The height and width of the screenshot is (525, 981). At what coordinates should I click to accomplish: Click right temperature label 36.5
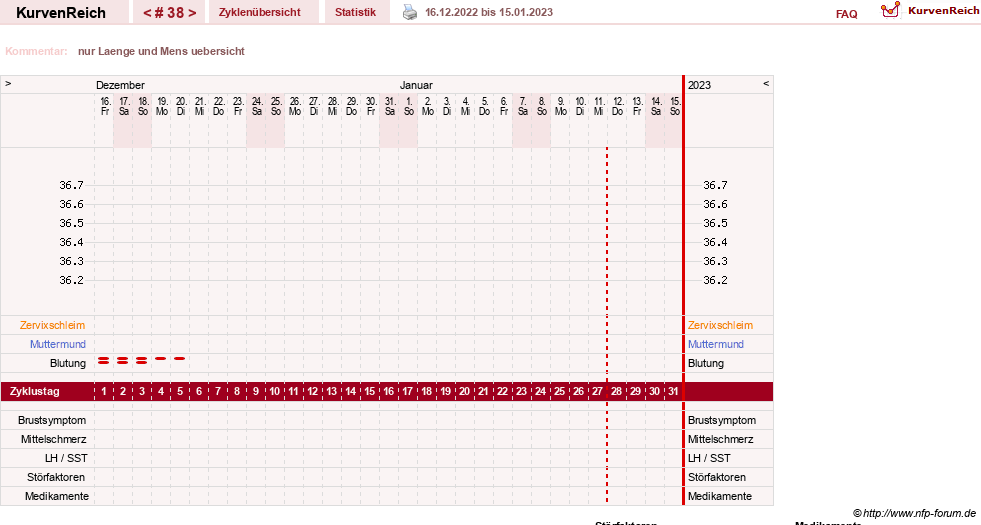(715, 223)
